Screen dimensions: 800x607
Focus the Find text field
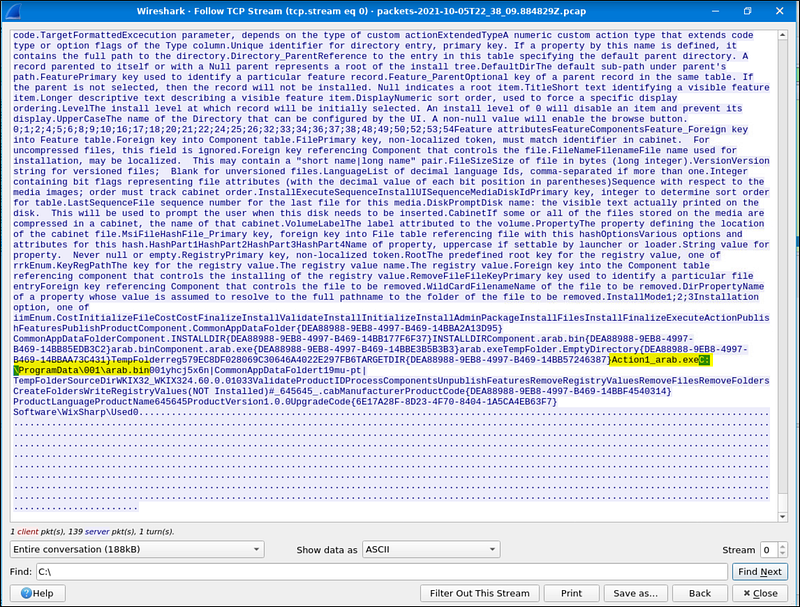coord(380,572)
